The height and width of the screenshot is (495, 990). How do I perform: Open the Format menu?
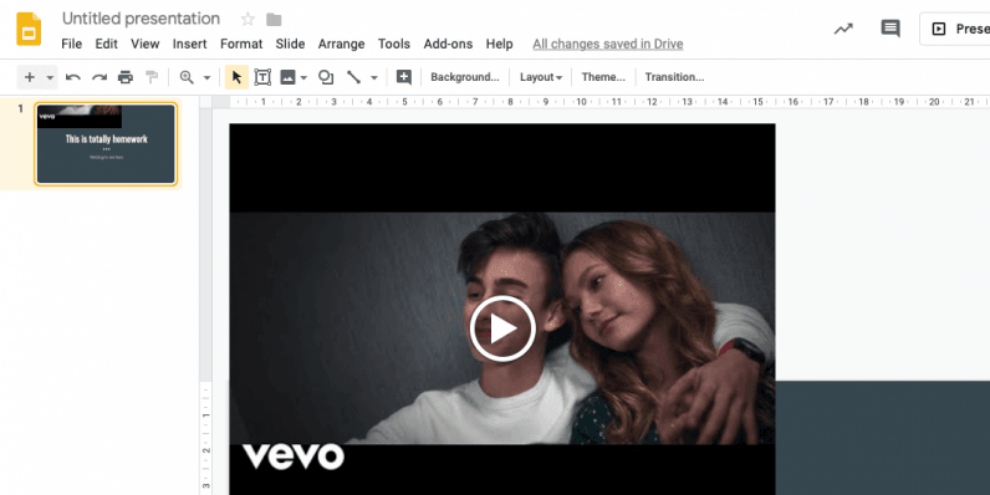click(x=241, y=44)
